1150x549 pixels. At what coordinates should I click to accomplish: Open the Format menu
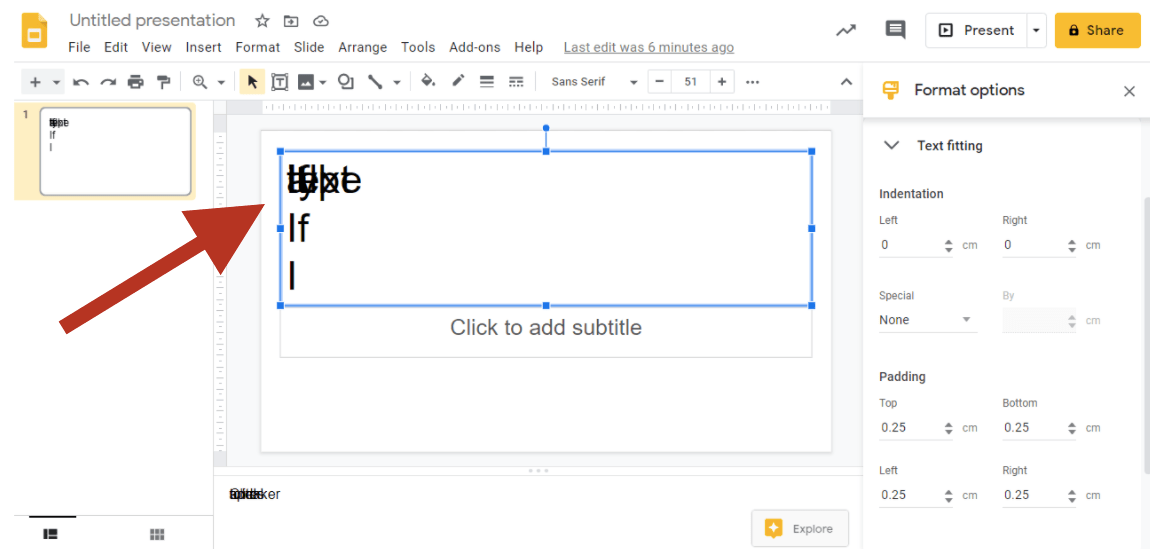(x=257, y=48)
